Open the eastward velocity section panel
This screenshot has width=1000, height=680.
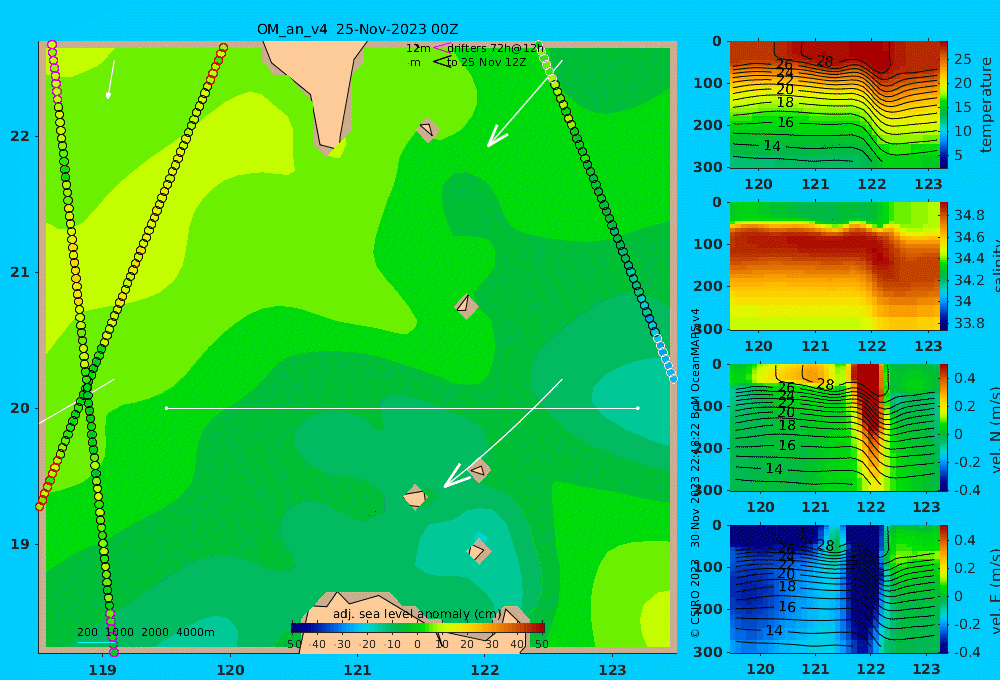click(835, 589)
